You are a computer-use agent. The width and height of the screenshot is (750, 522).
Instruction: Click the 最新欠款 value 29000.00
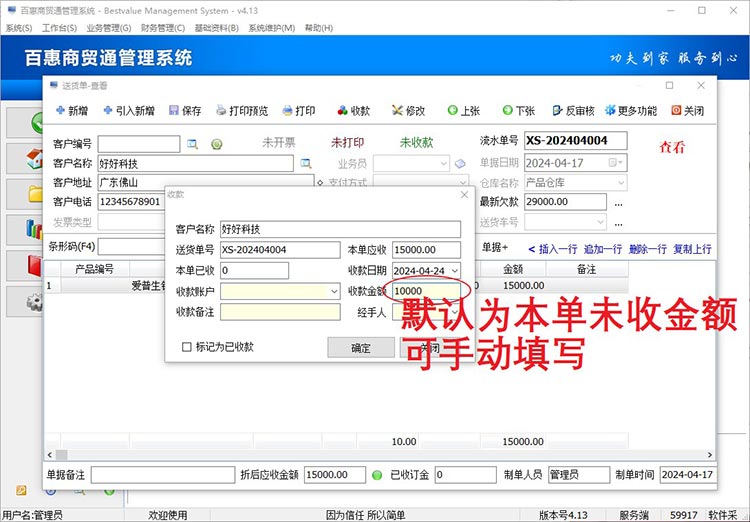click(565, 202)
